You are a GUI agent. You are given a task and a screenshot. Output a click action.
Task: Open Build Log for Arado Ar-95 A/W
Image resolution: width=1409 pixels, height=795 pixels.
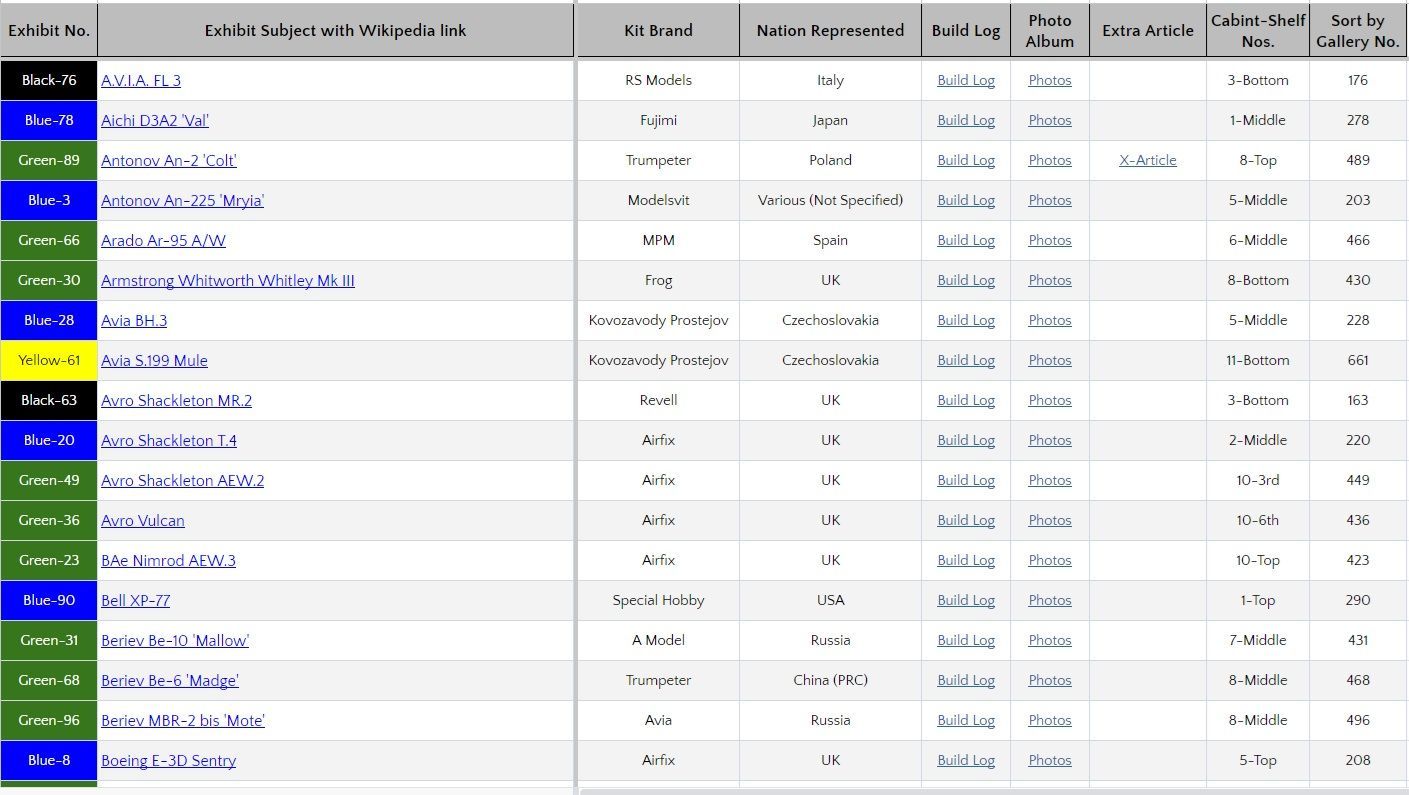(x=965, y=240)
